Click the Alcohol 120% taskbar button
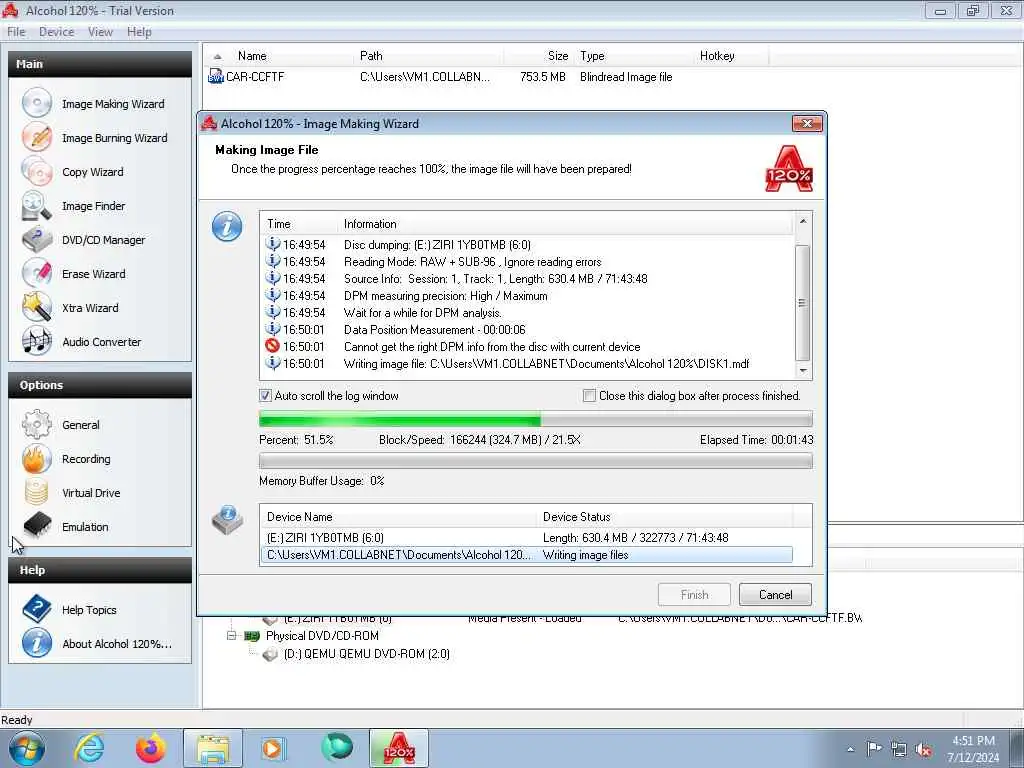The height and width of the screenshot is (768, 1024). (x=399, y=748)
